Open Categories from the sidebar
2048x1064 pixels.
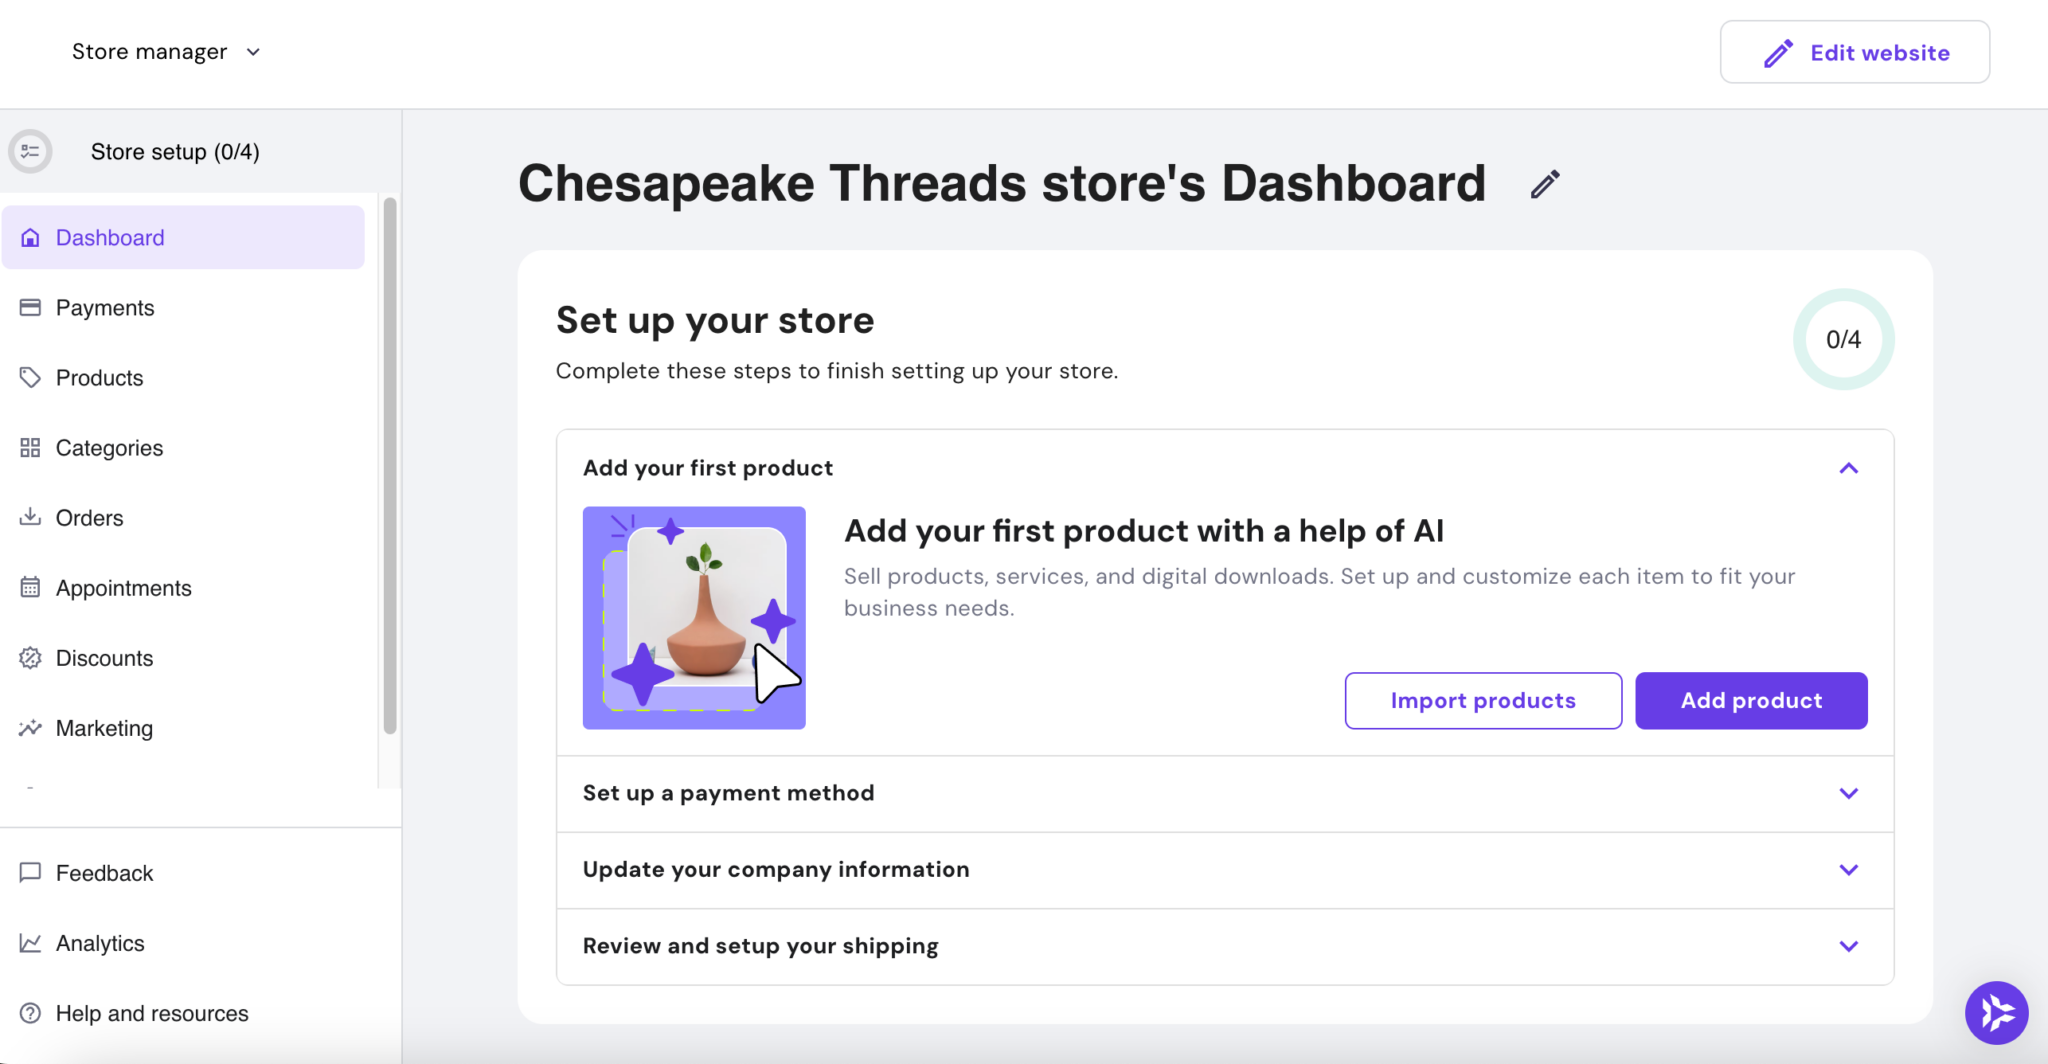pyautogui.click(x=110, y=447)
